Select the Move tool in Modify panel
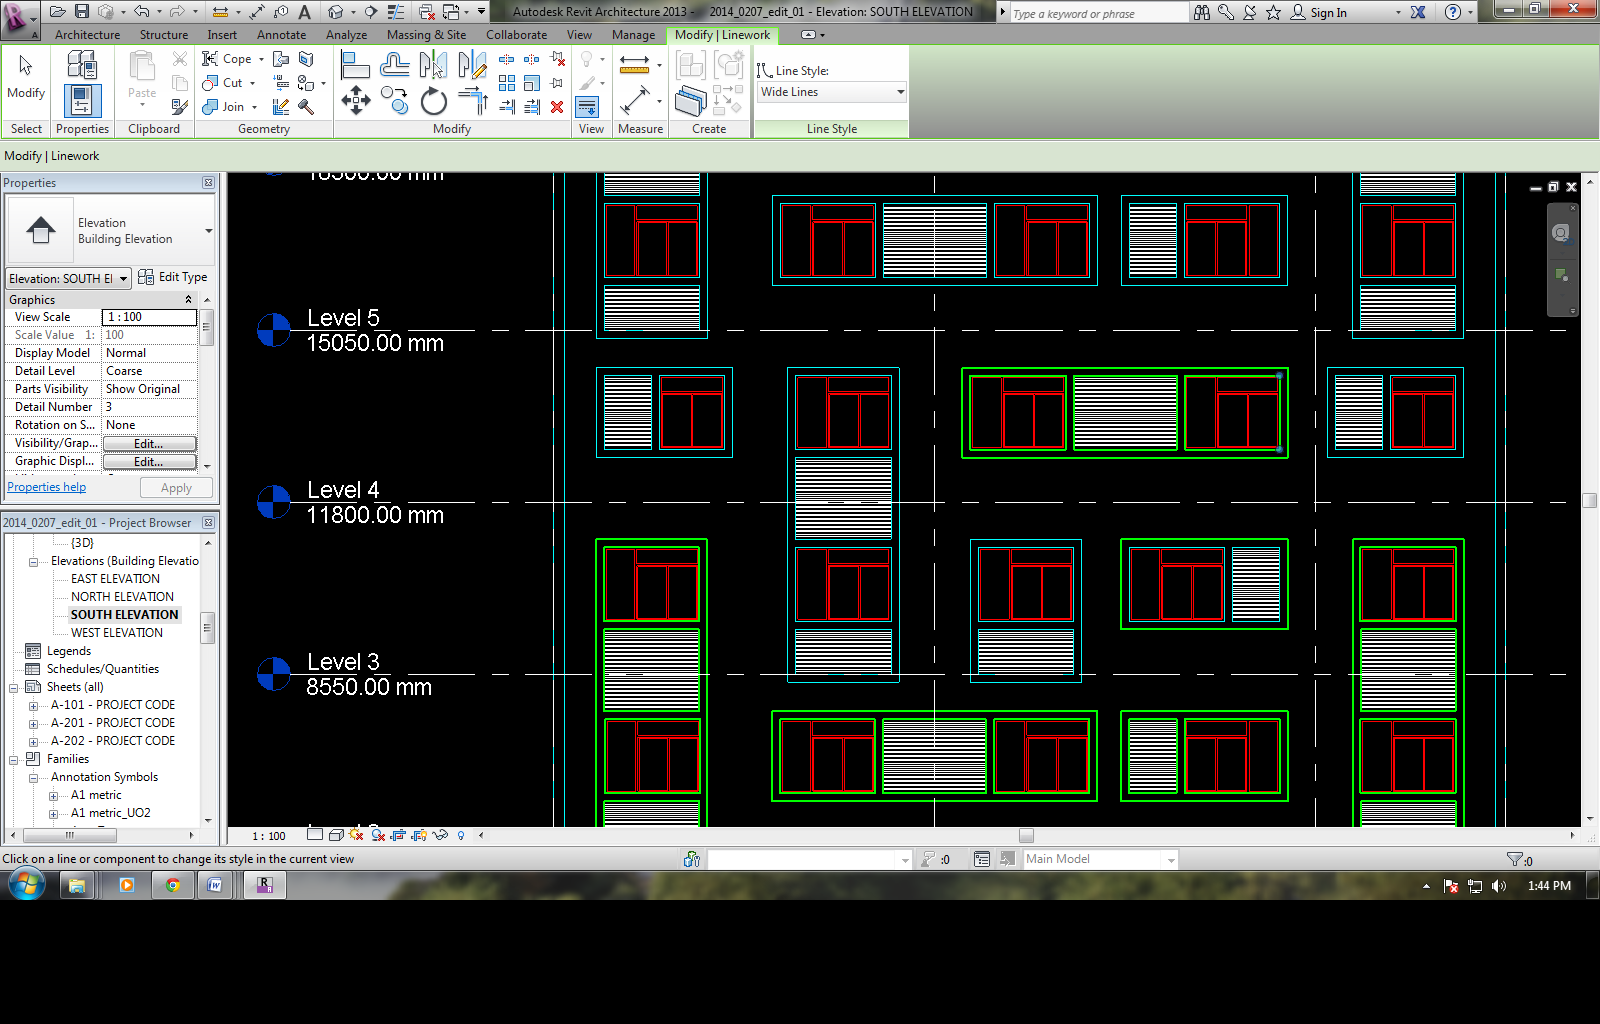The width and height of the screenshot is (1600, 1024). coord(356,100)
